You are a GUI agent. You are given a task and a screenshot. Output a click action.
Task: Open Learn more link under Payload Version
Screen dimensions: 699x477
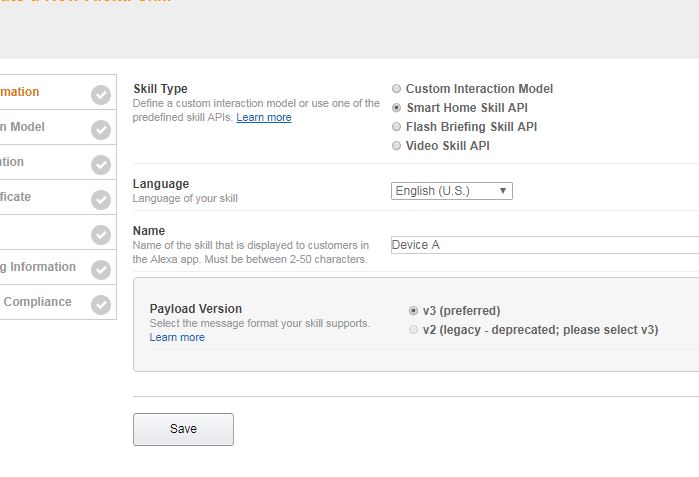177,337
